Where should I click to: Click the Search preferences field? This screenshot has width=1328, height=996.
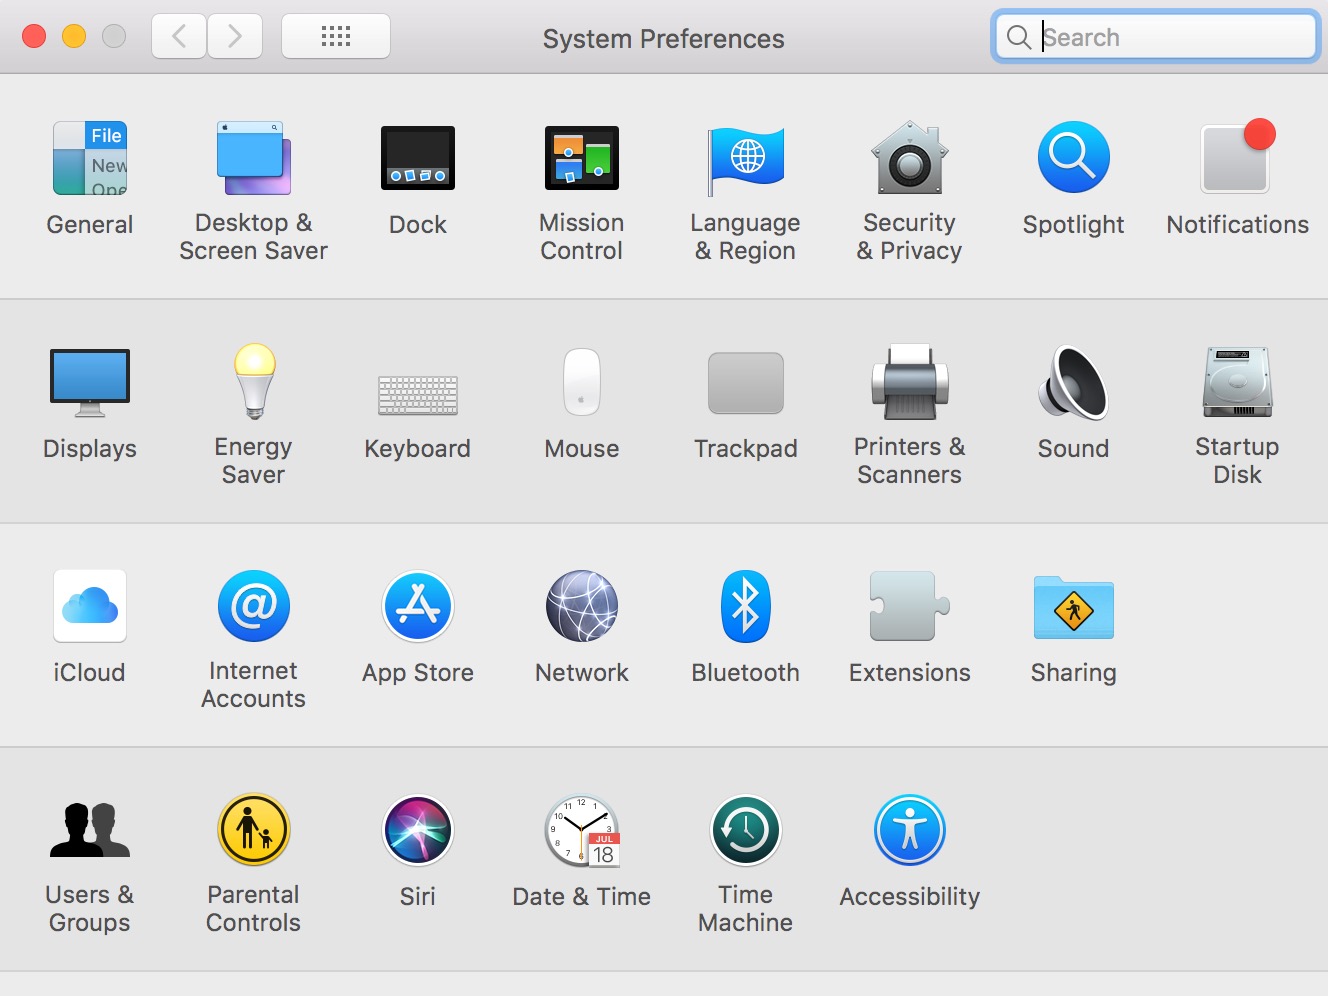(1156, 37)
